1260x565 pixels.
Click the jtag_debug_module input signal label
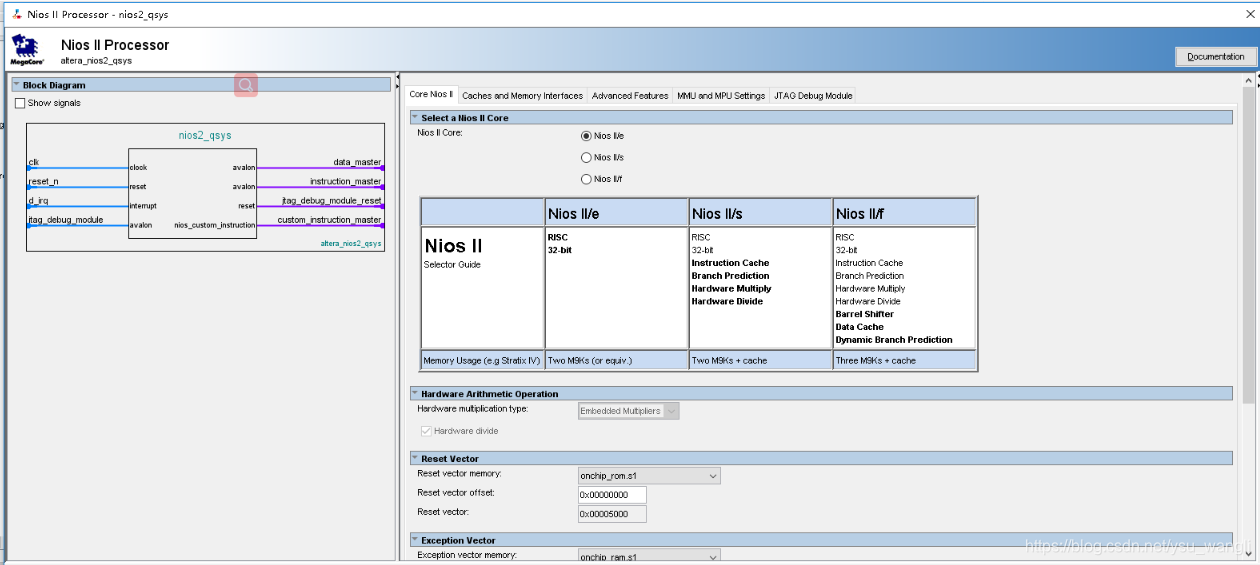(x=66, y=220)
